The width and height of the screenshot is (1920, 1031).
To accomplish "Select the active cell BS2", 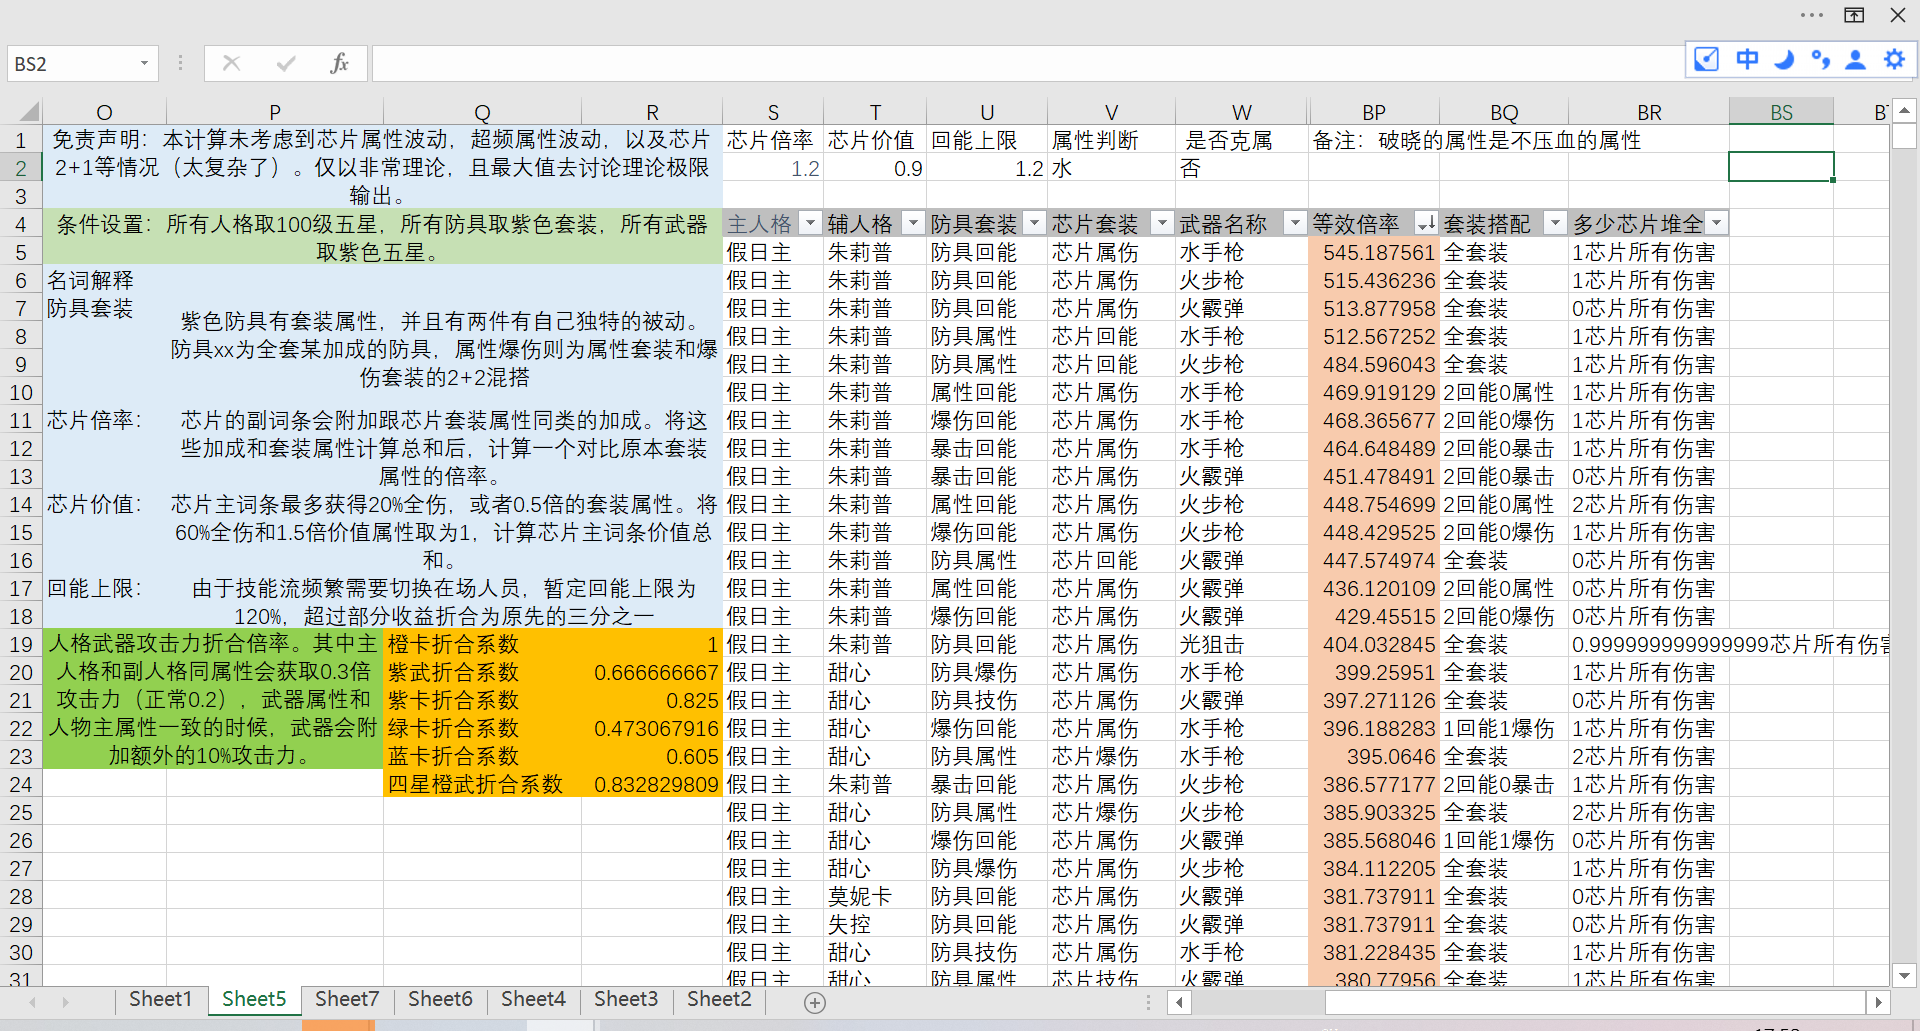I will coord(1781,167).
